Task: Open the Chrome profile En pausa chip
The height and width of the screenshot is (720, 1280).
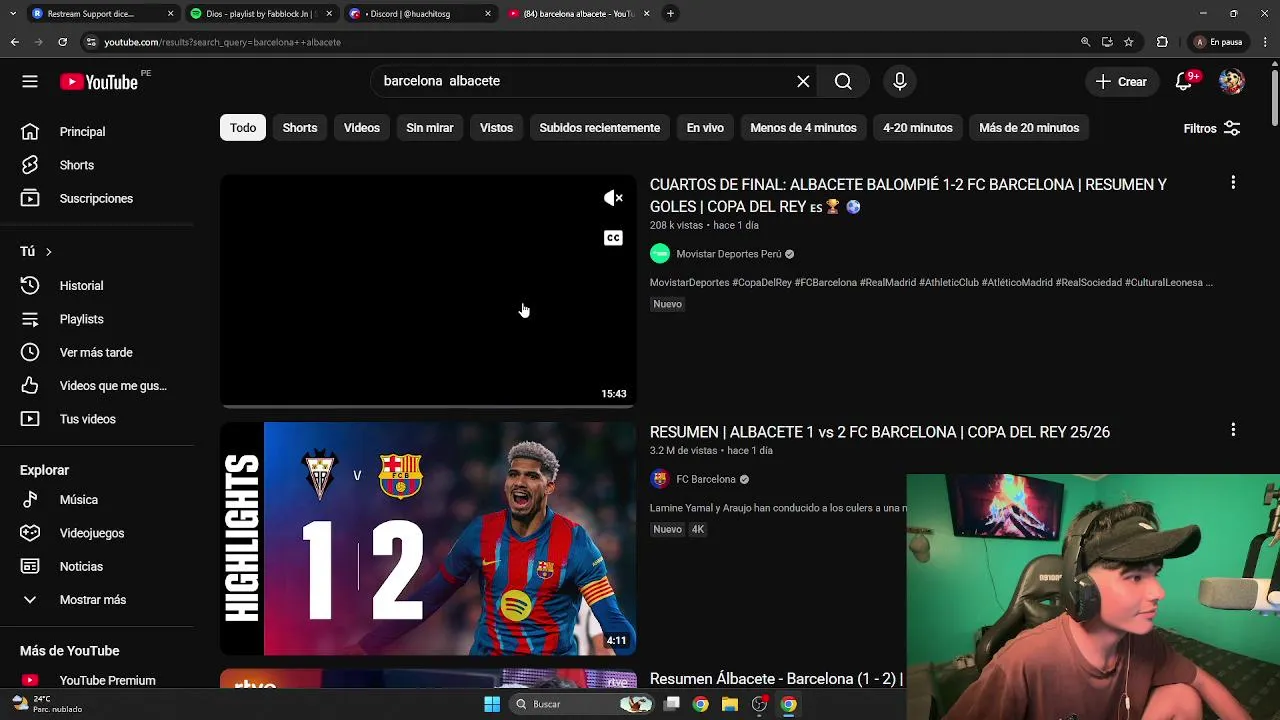Action: click(x=1219, y=42)
